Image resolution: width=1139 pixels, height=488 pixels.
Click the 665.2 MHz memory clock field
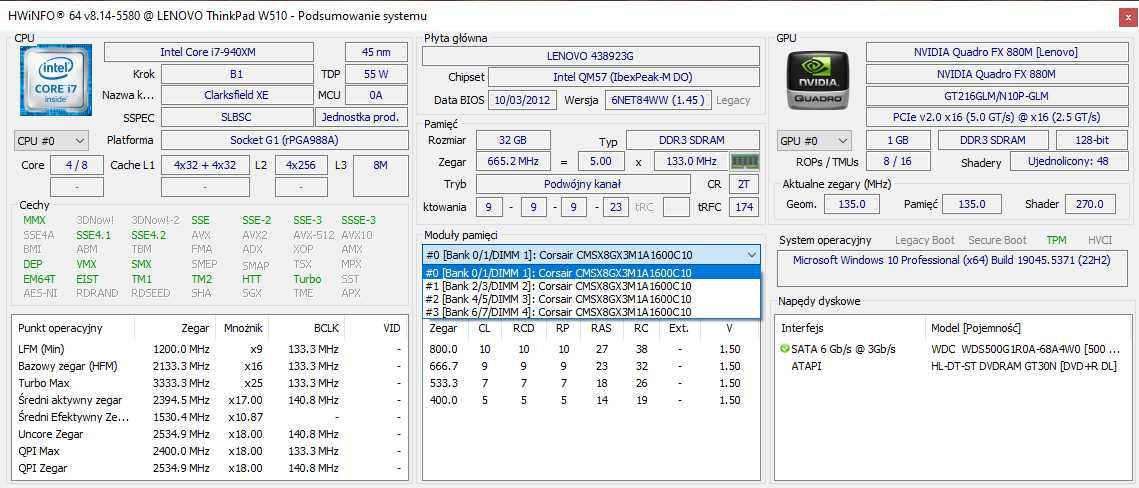(513, 161)
